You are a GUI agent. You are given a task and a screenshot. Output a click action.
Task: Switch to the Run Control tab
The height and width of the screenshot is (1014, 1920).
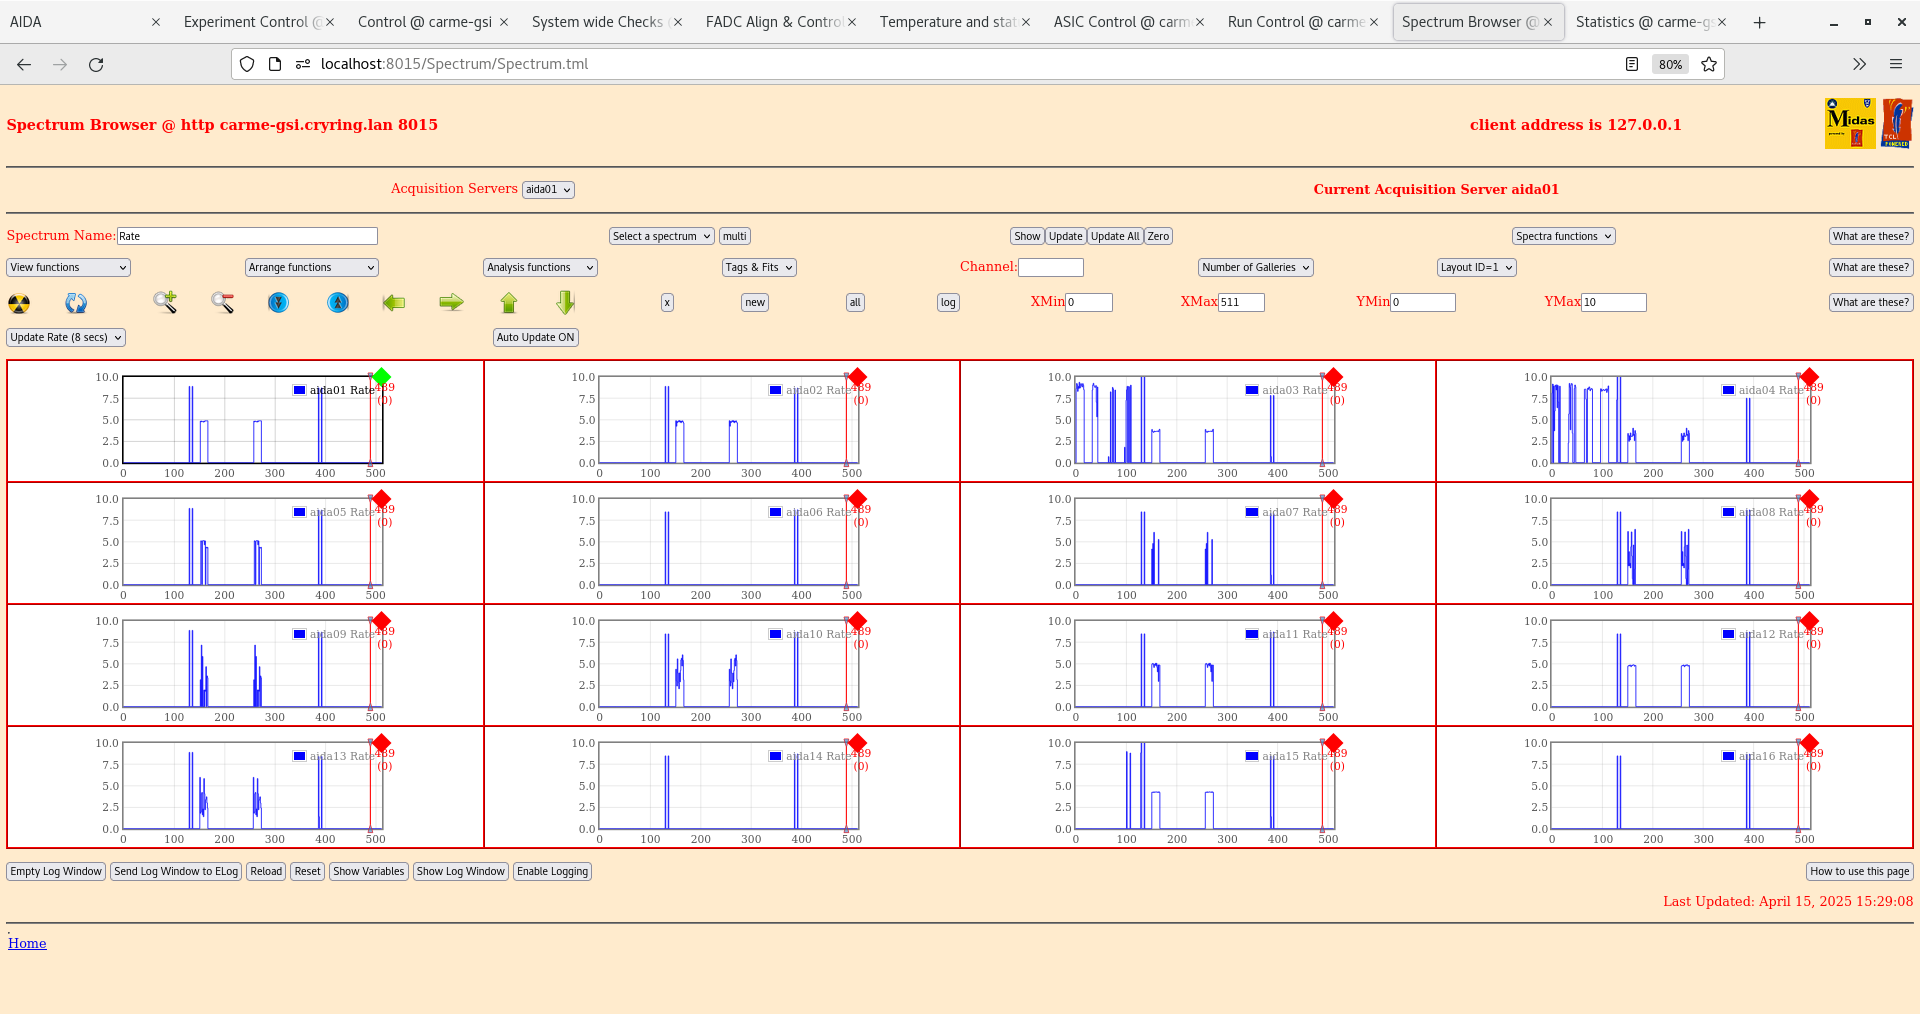[1295, 22]
